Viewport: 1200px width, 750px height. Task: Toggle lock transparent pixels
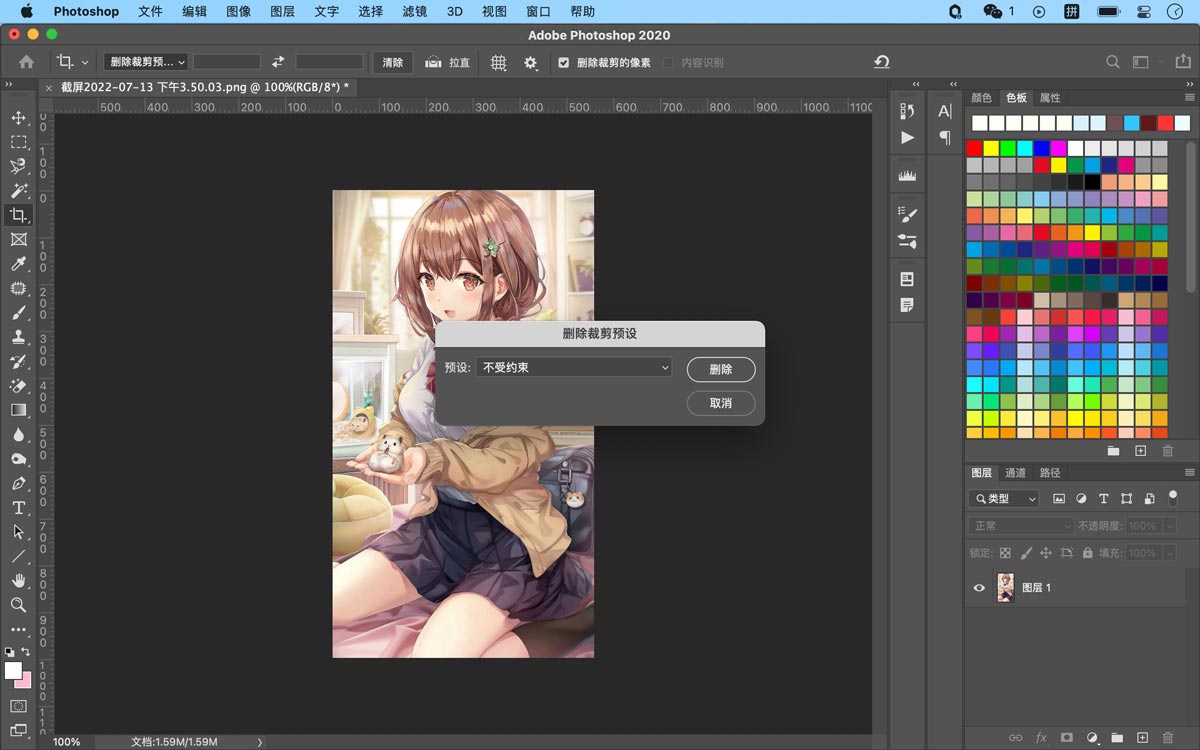click(1005, 553)
